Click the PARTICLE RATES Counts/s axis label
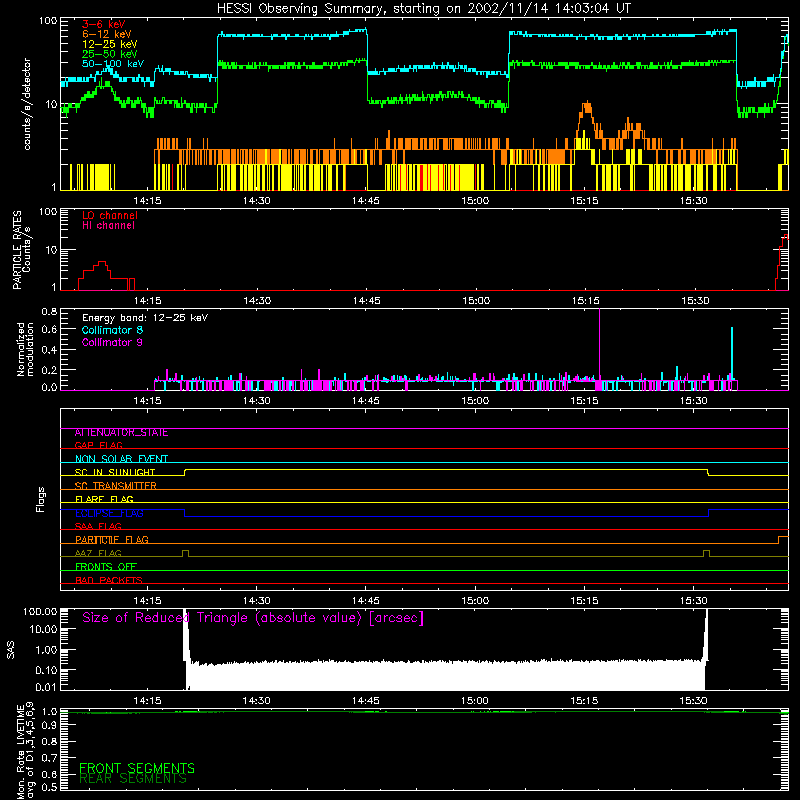The width and height of the screenshot is (800, 800). (21, 250)
